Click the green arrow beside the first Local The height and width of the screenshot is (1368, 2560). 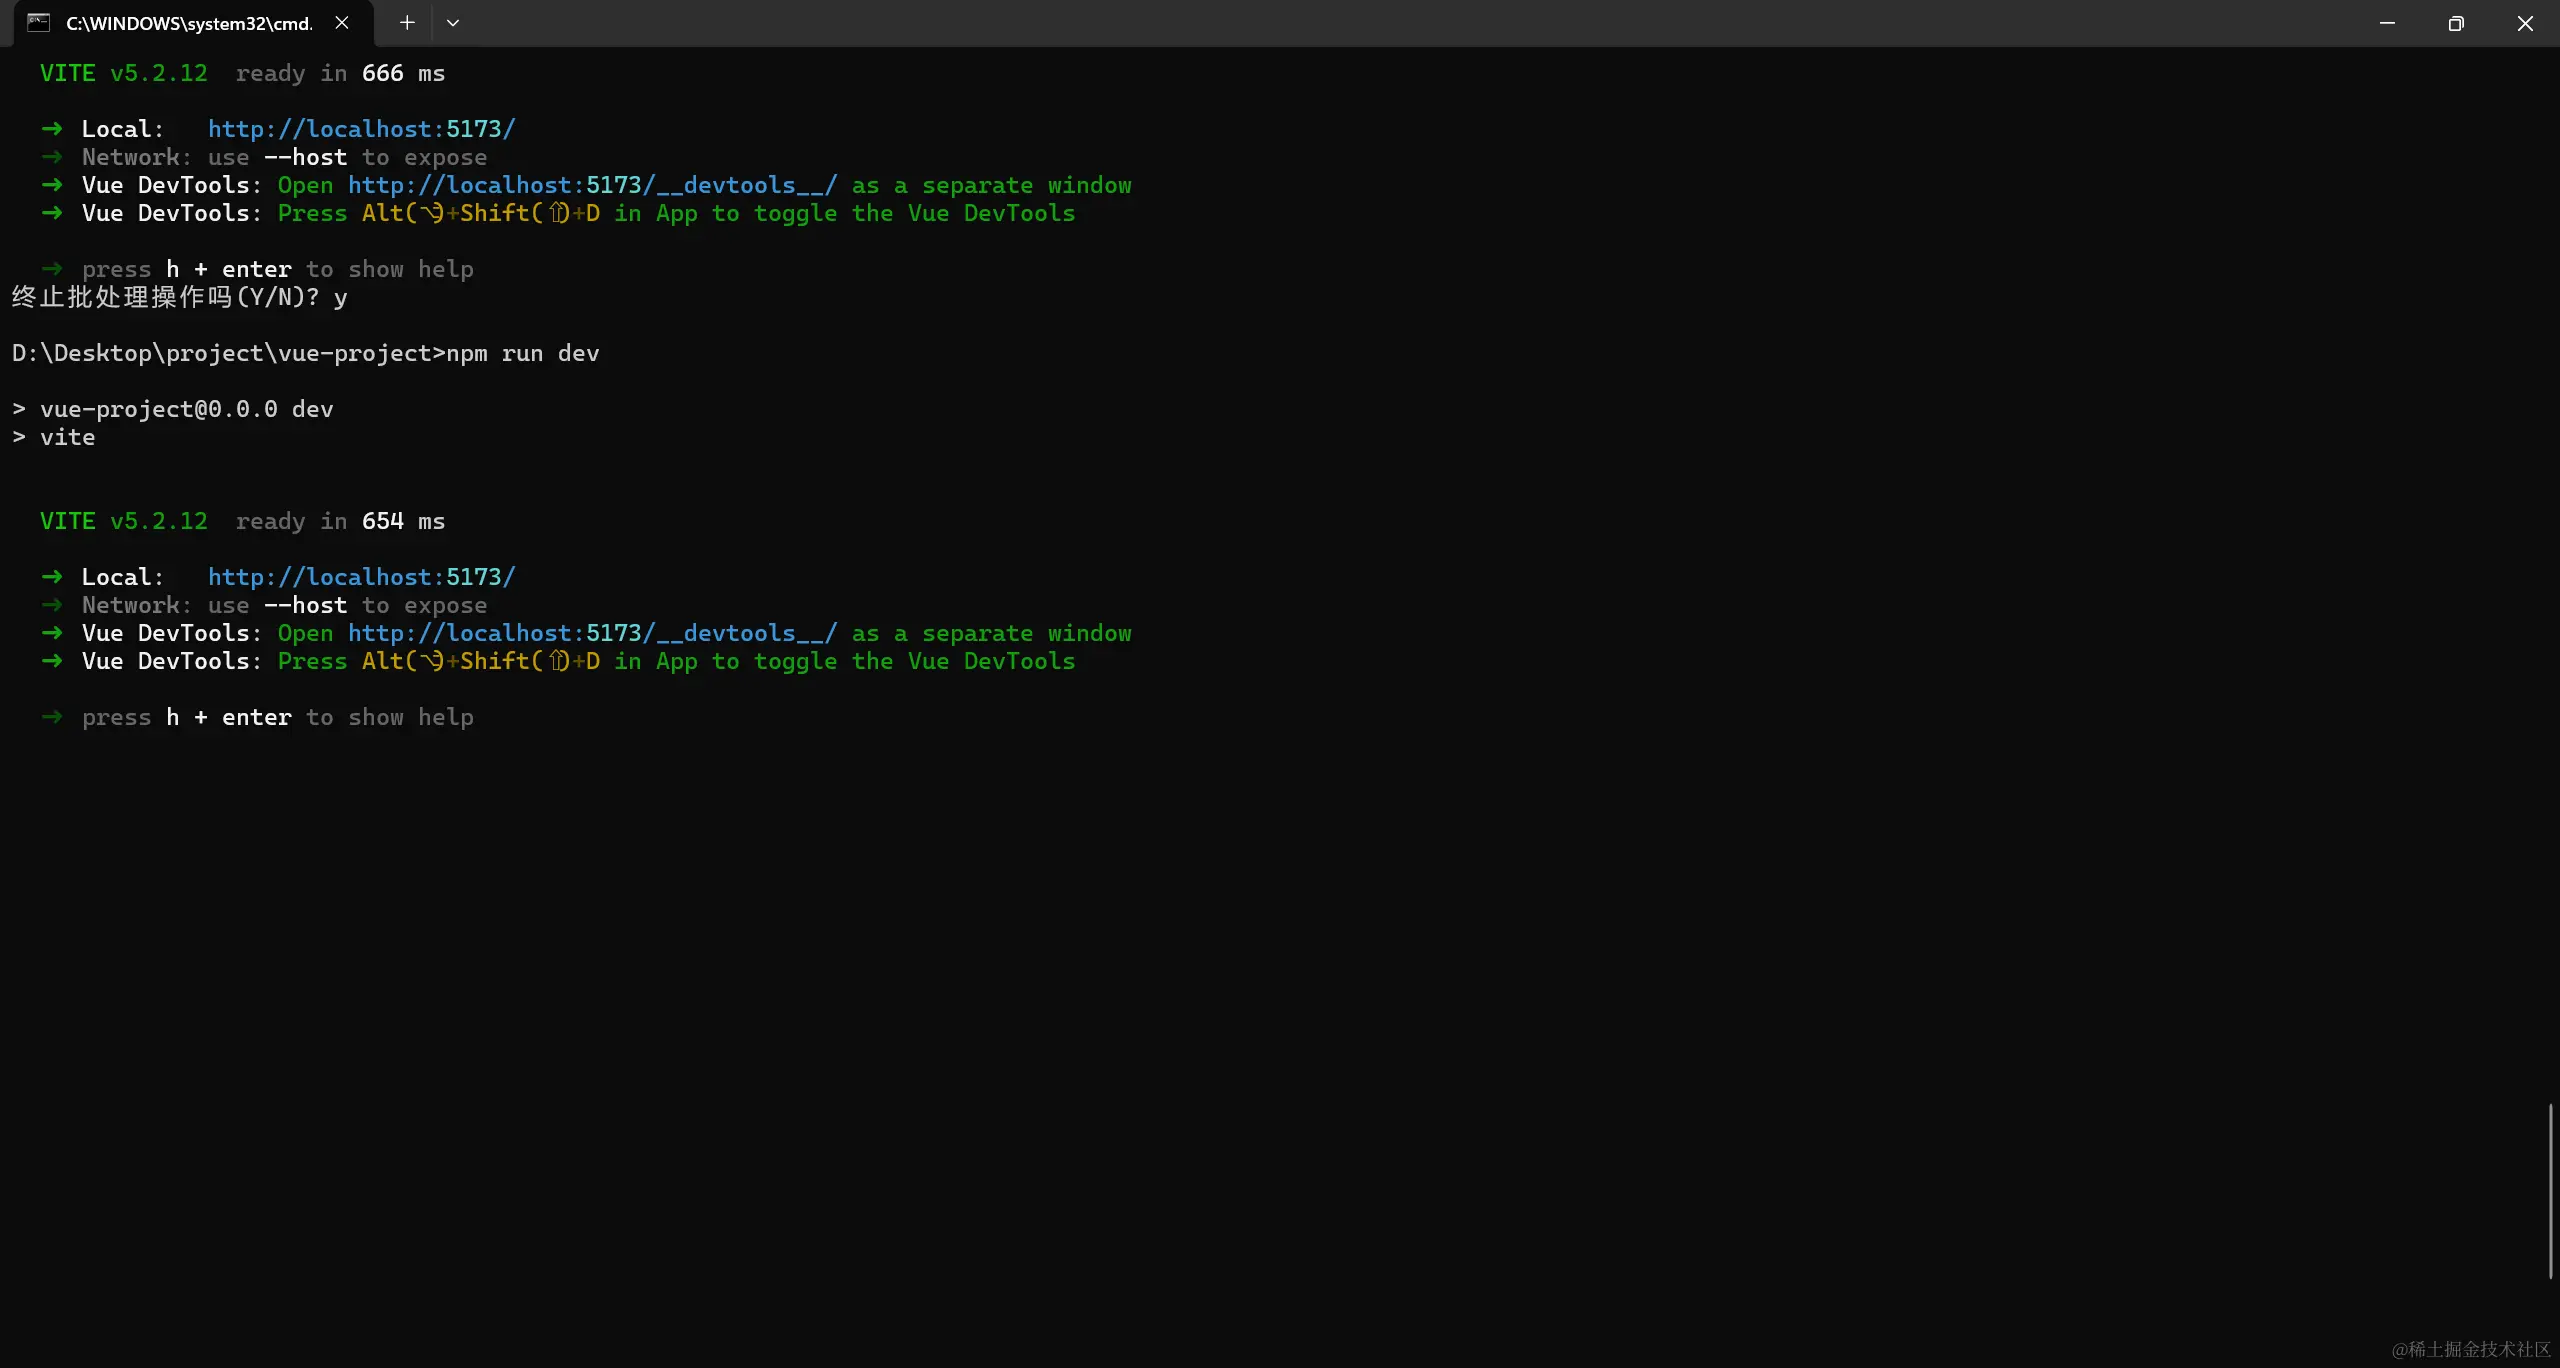52,129
